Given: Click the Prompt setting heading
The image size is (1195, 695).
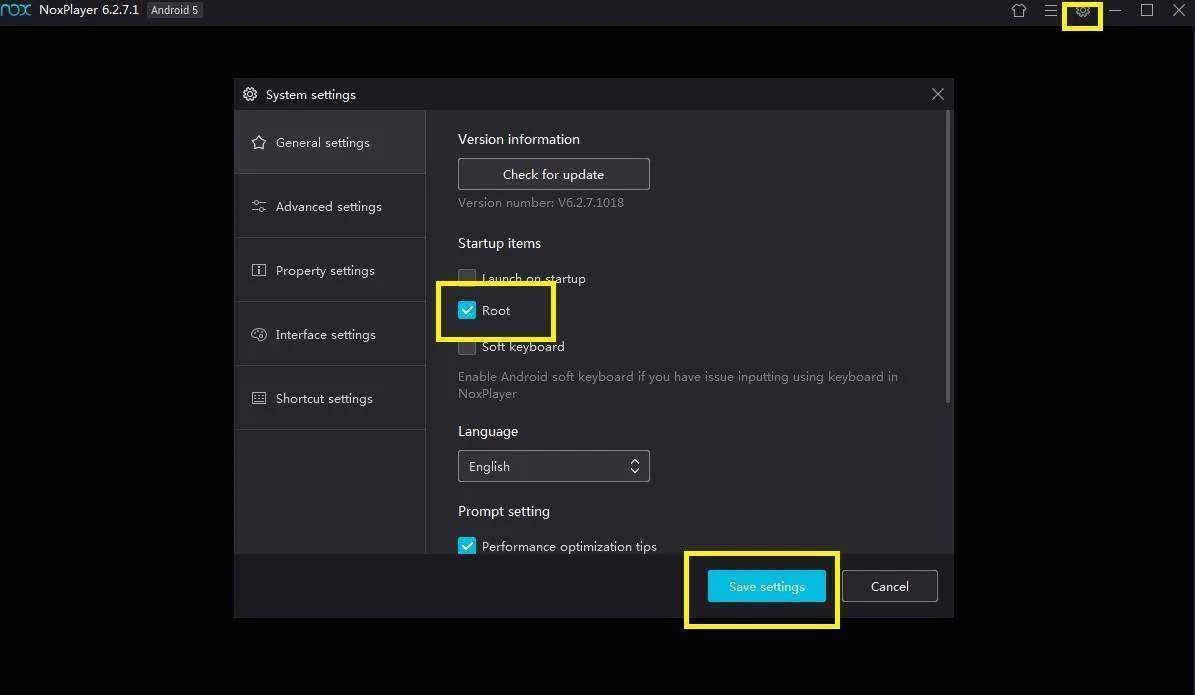Looking at the screenshot, I should [504, 511].
